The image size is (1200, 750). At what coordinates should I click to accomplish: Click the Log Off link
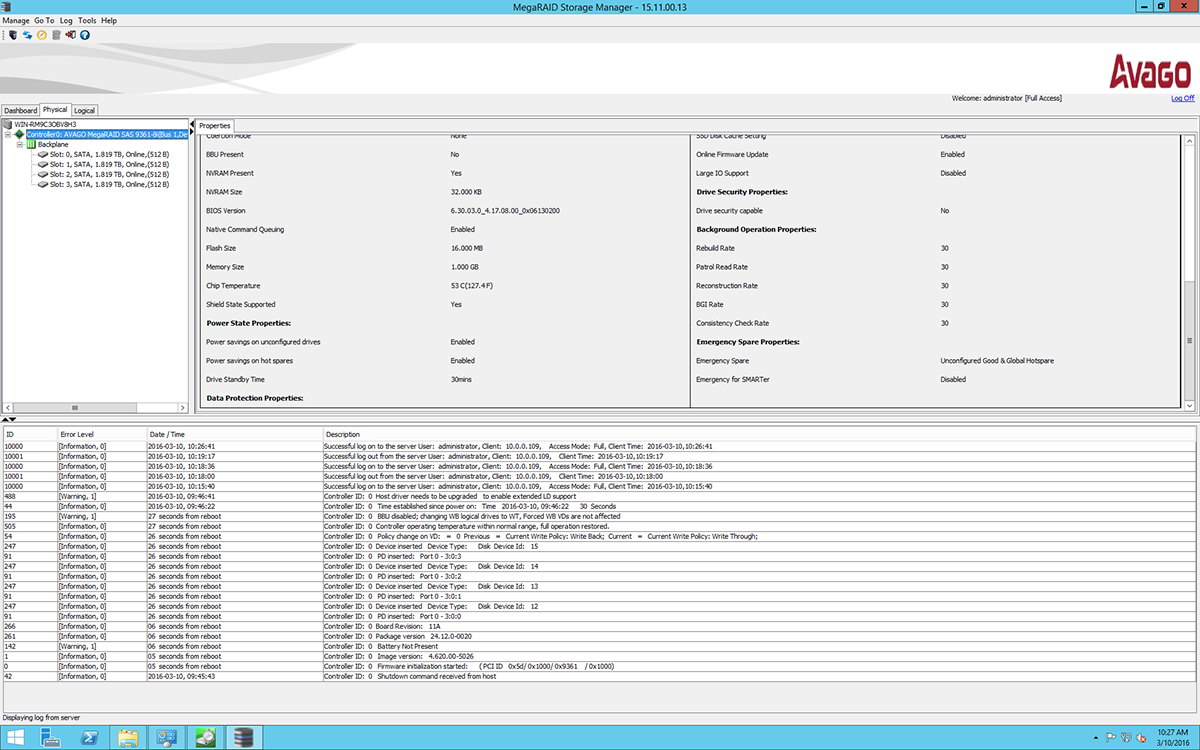coord(1181,98)
